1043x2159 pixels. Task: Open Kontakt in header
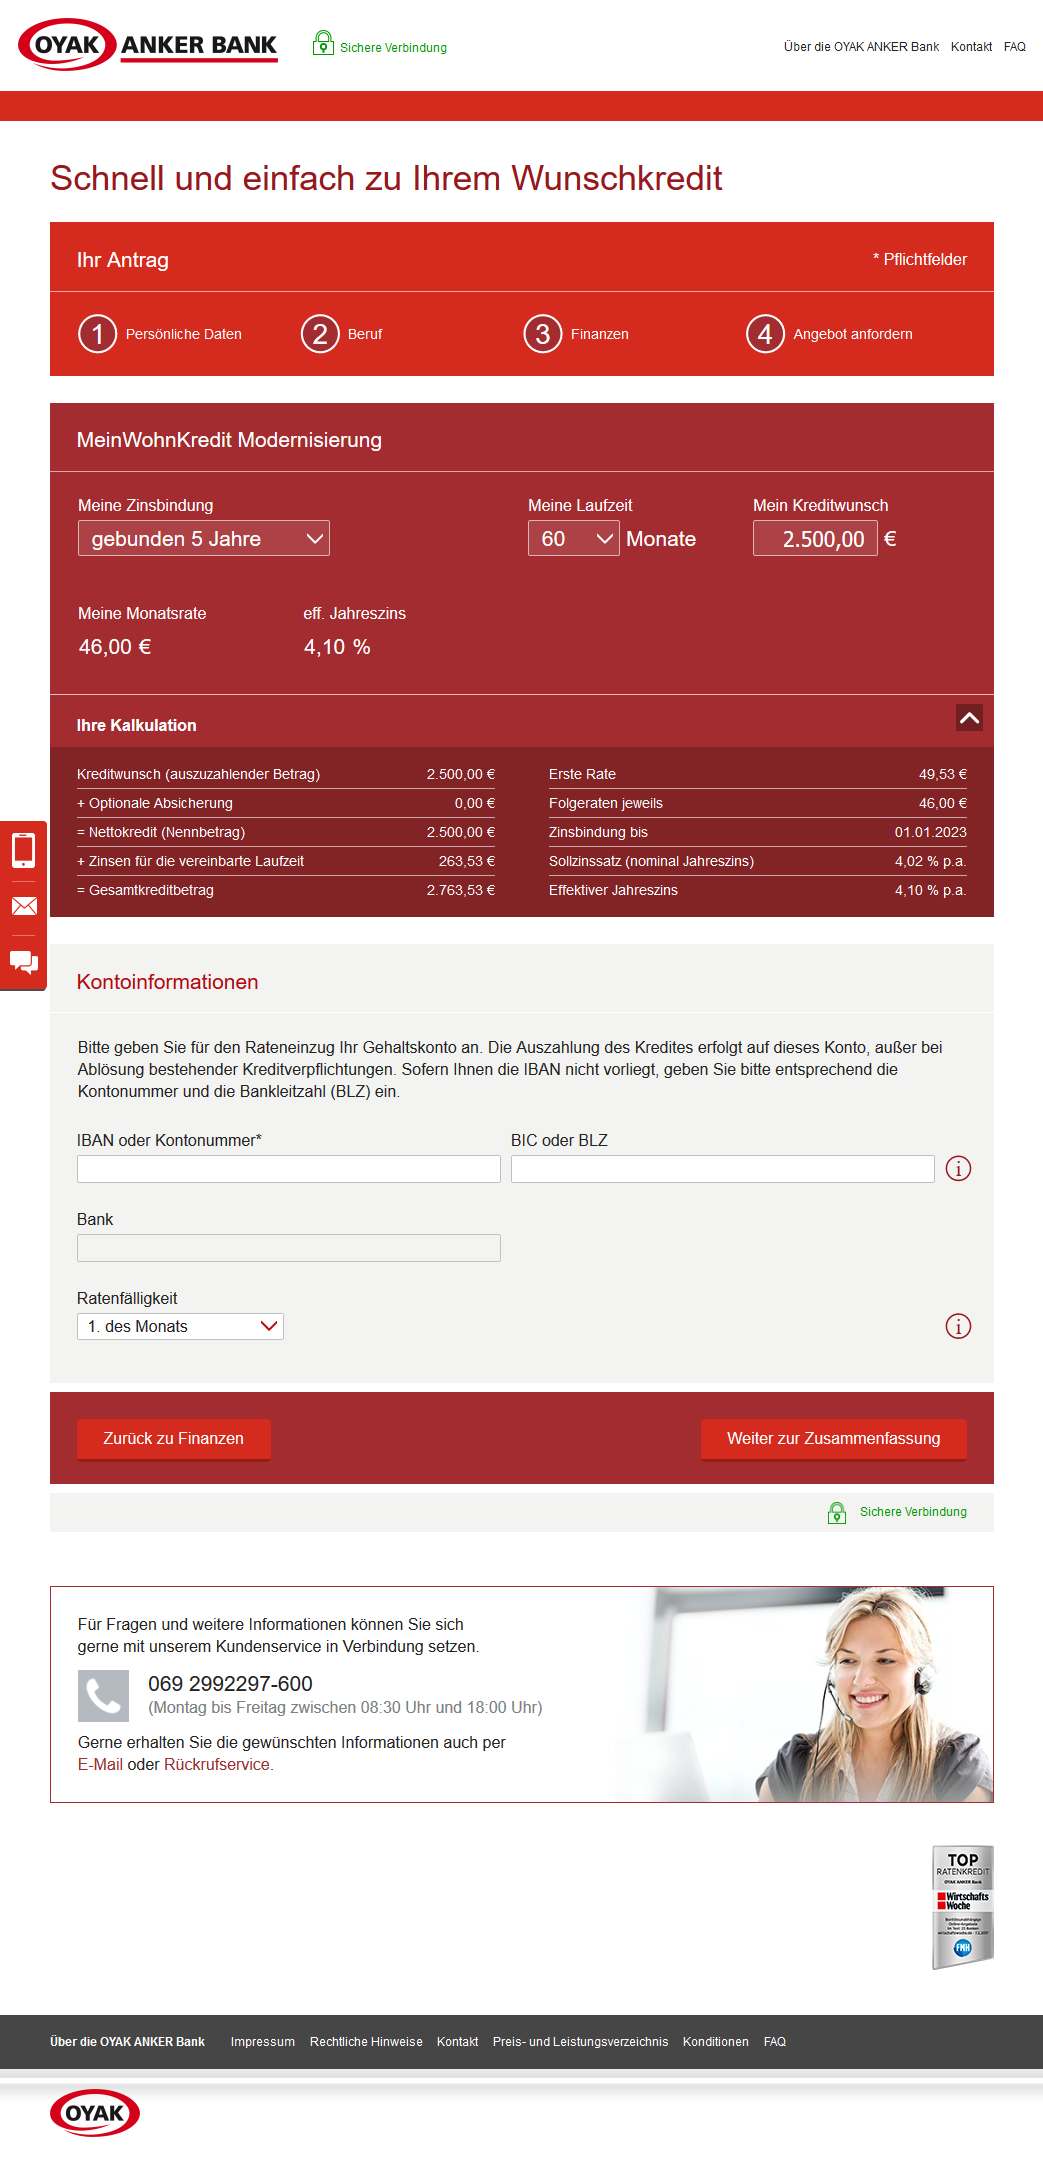(971, 47)
